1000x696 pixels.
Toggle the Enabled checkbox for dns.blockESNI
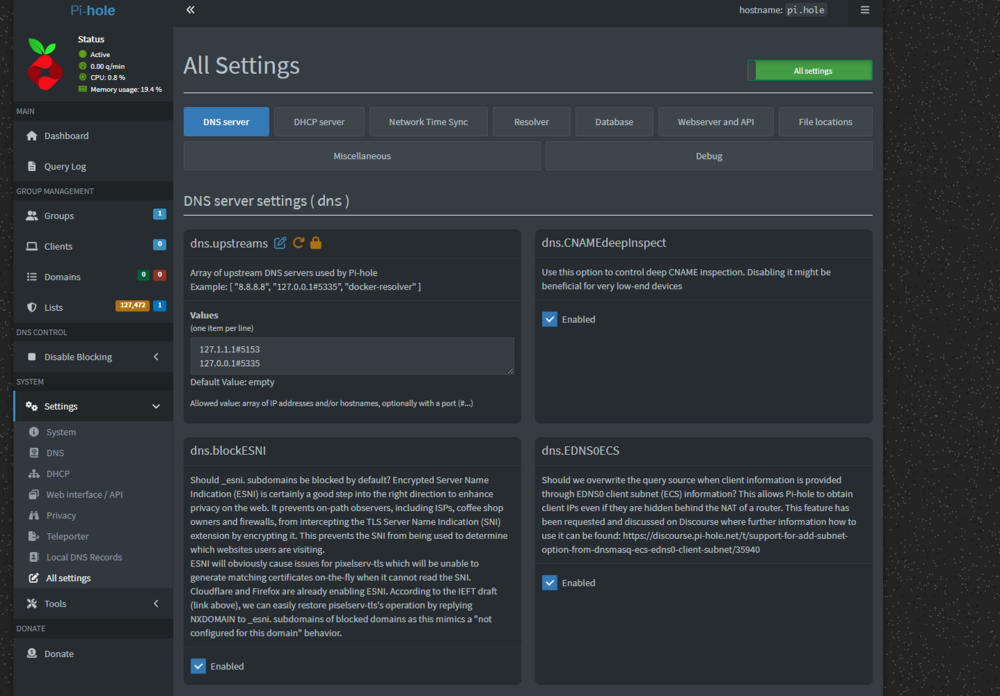(x=198, y=666)
